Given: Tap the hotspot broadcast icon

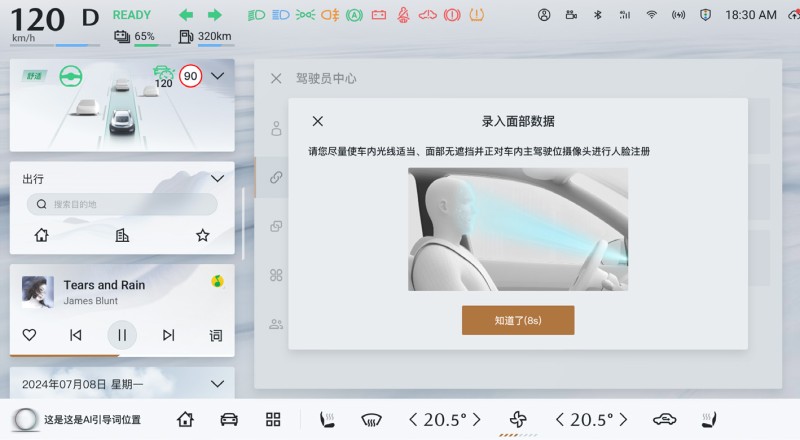Looking at the screenshot, I should (x=678, y=15).
